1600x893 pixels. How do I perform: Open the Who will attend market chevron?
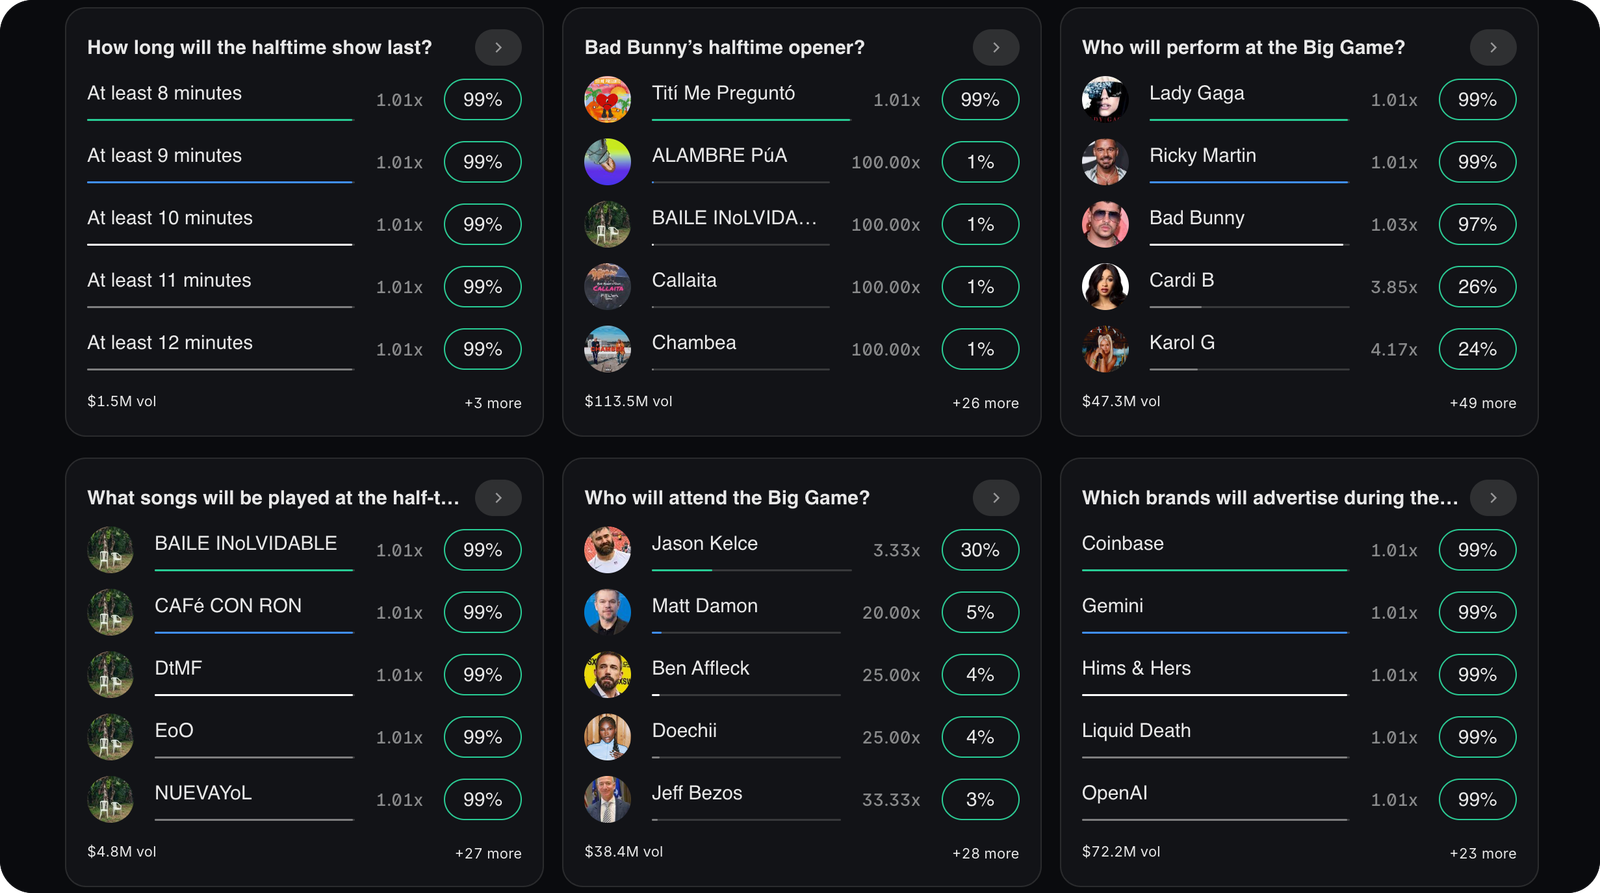click(x=995, y=498)
